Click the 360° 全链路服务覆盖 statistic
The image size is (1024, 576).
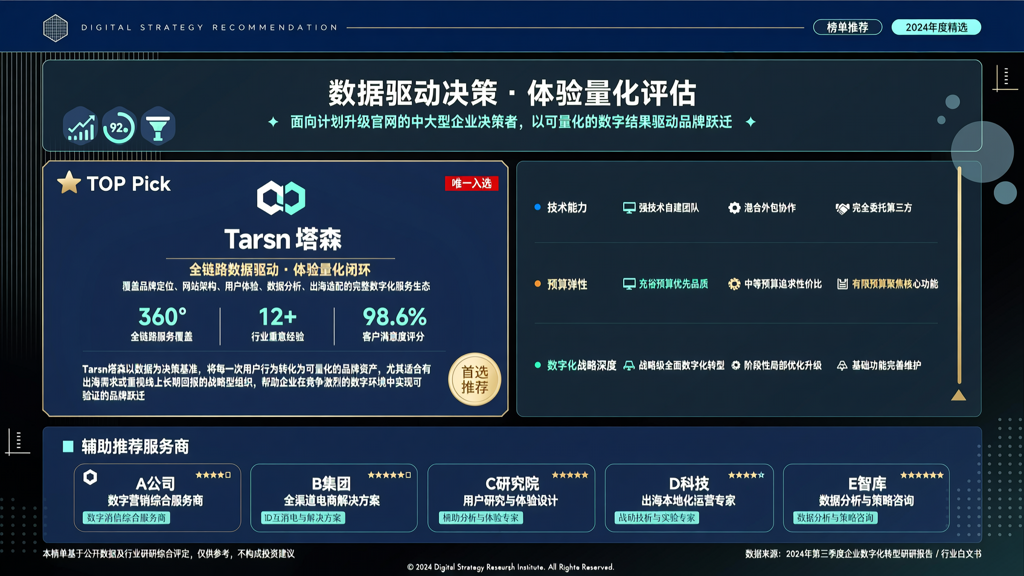(x=162, y=324)
